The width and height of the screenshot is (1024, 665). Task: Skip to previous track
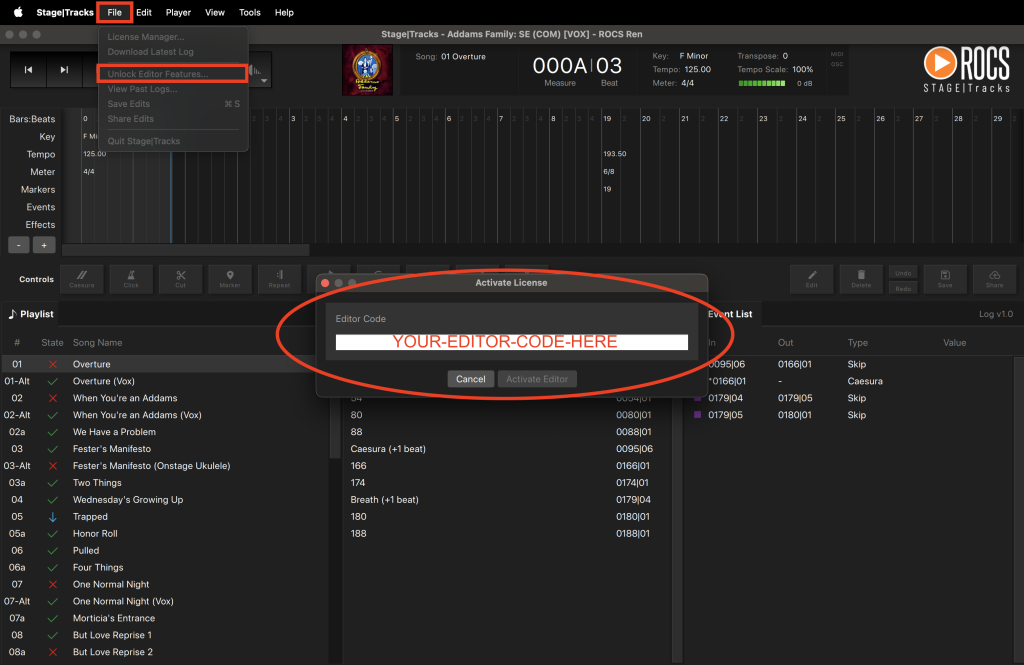pyautogui.click(x=28, y=70)
